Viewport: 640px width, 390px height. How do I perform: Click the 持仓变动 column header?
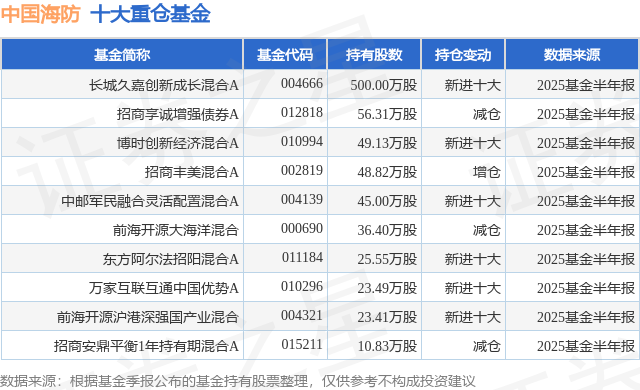(x=463, y=55)
